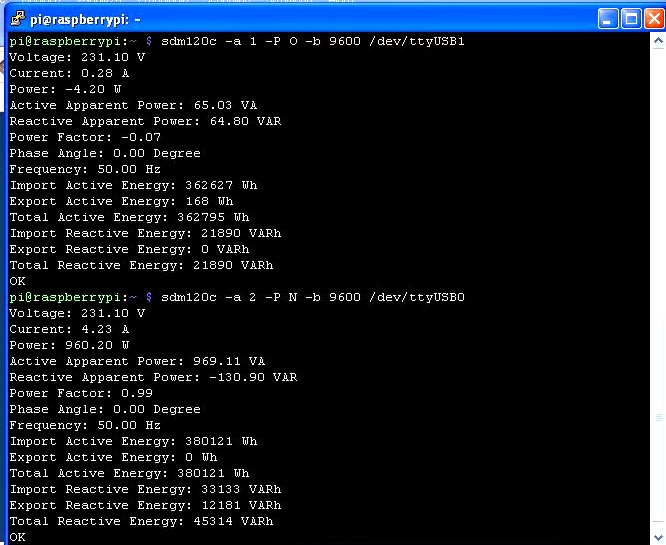The width and height of the screenshot is (666, 545).
Task: Click 'Active Apparent Power: 65.03 VA'
Action: 133,105
